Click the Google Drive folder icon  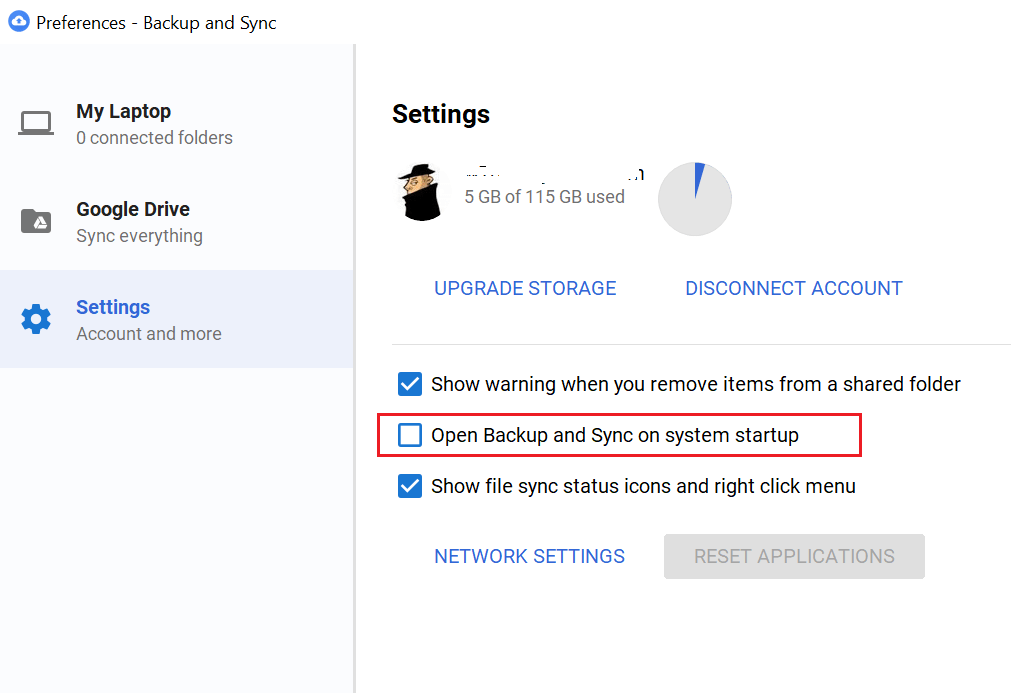point(36,221)
